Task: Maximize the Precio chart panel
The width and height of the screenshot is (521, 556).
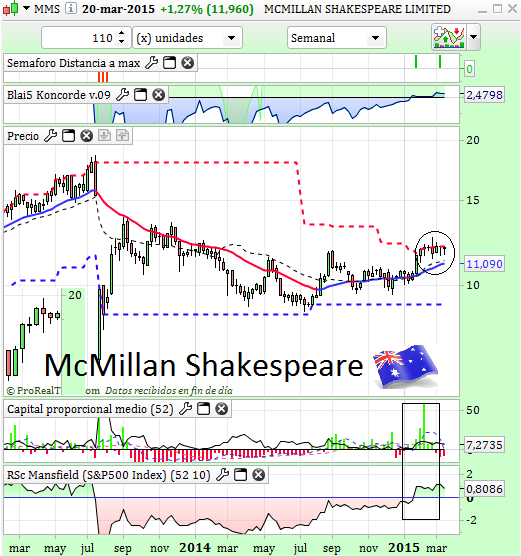Action: 68,135
